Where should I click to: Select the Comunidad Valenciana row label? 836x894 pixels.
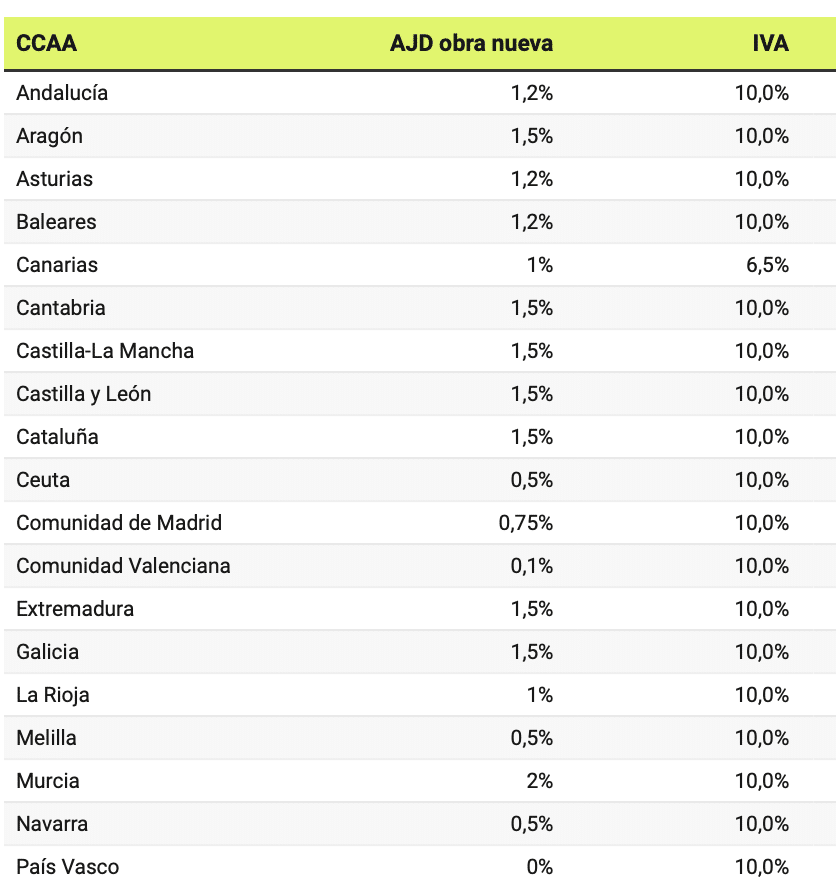pyautogui.click(x=123, y=566)
